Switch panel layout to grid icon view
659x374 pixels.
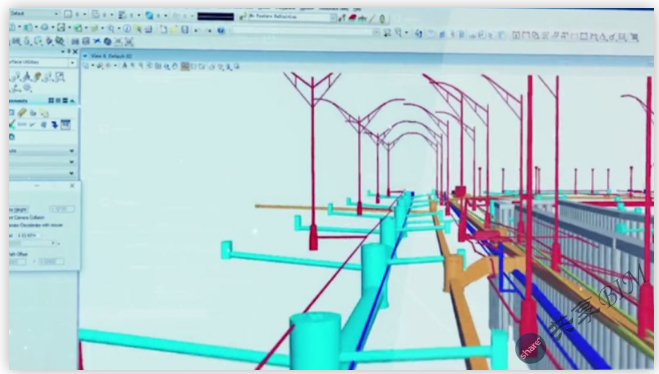[x=51, y=101]
